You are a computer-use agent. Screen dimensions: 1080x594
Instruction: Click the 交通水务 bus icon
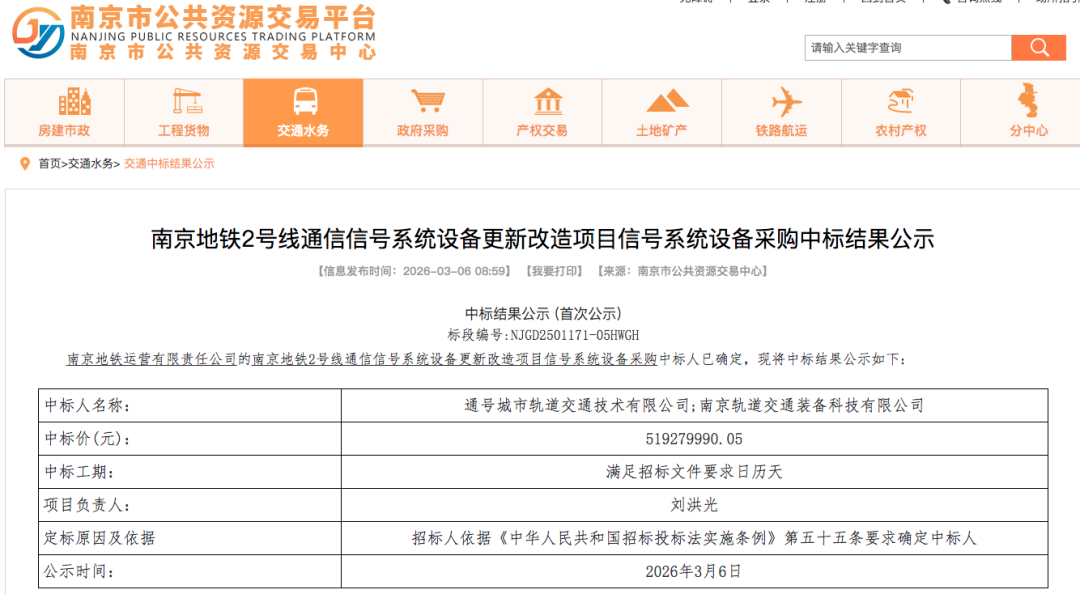pyautogui.click(x=306, y=100)
